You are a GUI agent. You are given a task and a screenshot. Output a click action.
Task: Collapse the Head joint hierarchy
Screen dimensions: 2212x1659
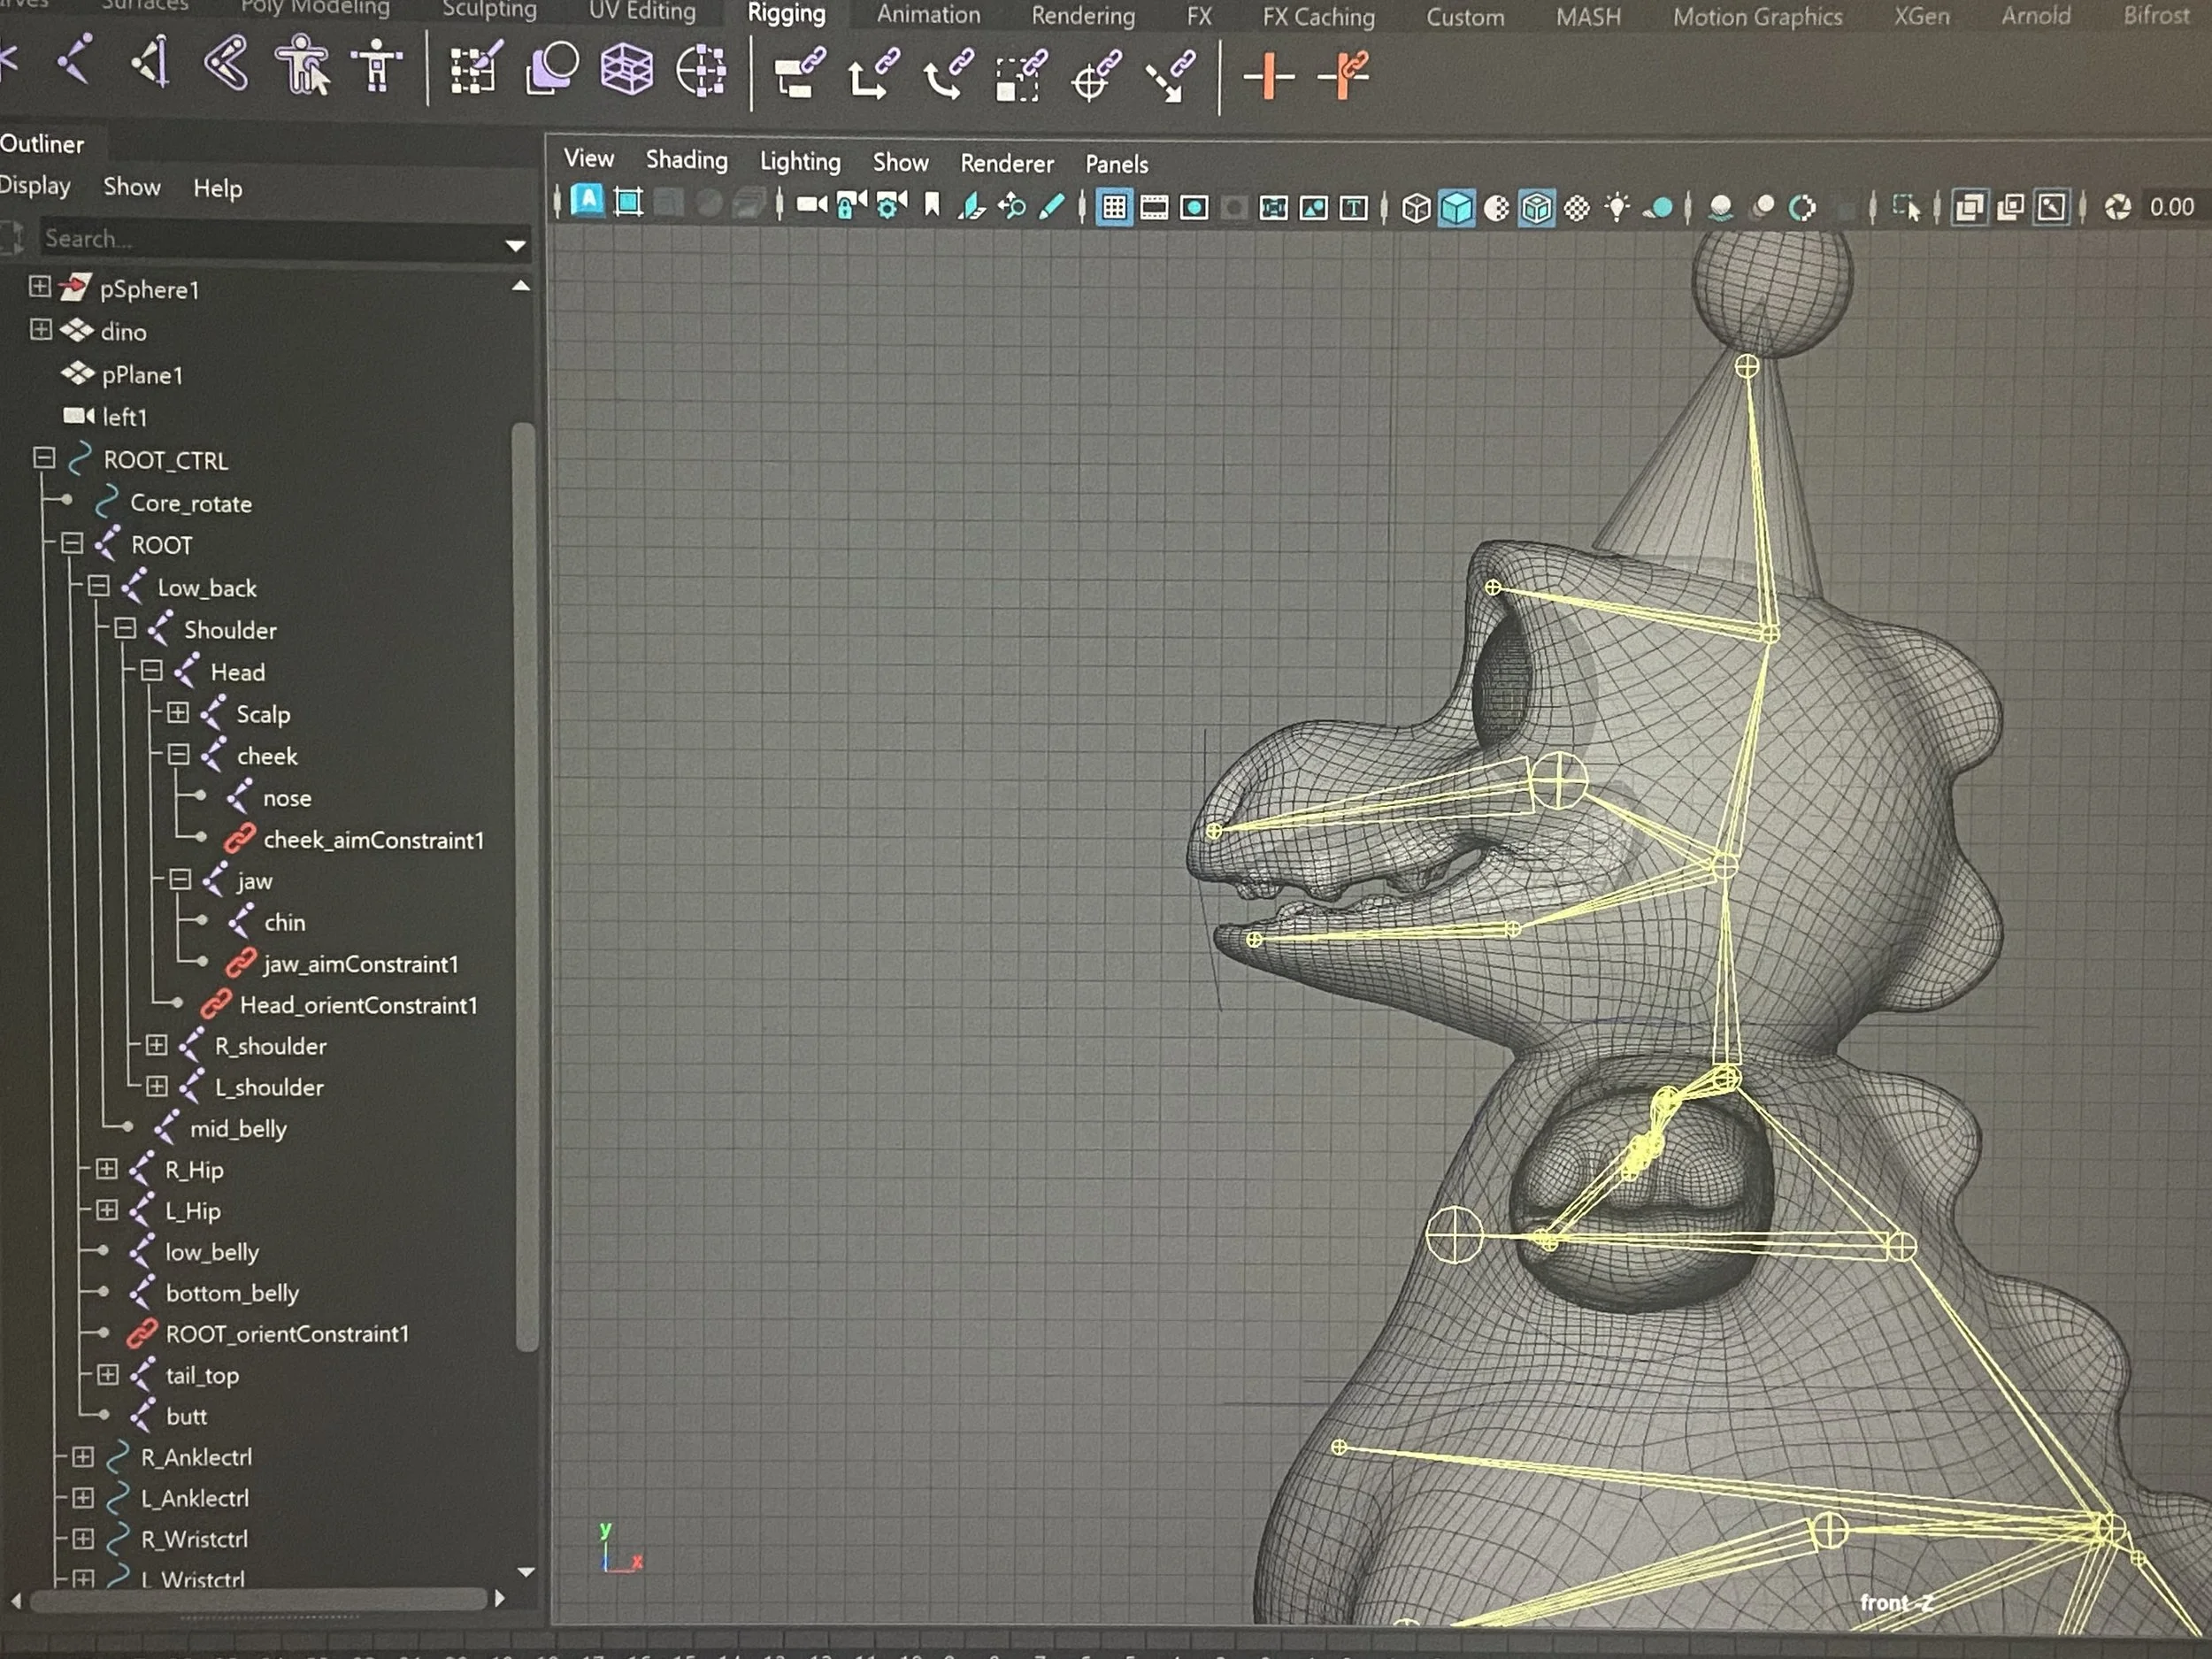151,670
